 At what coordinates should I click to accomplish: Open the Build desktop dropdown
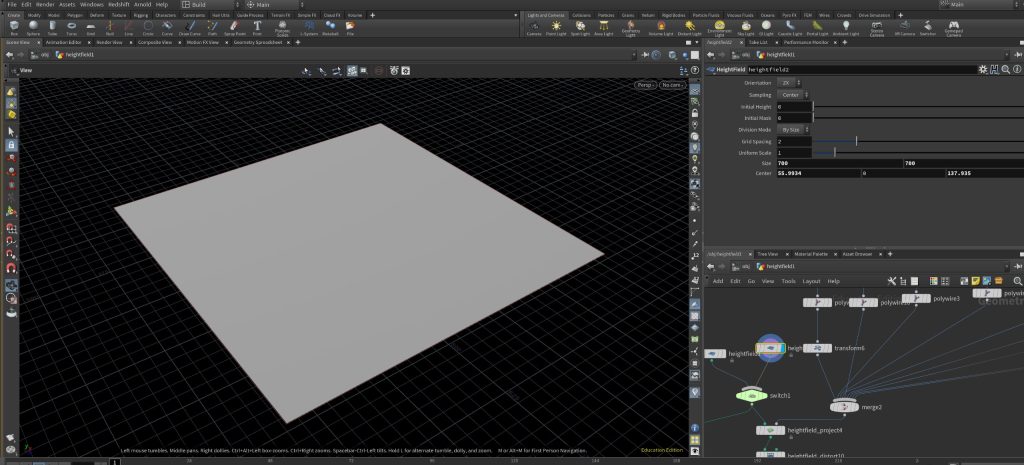click(208, 5)
